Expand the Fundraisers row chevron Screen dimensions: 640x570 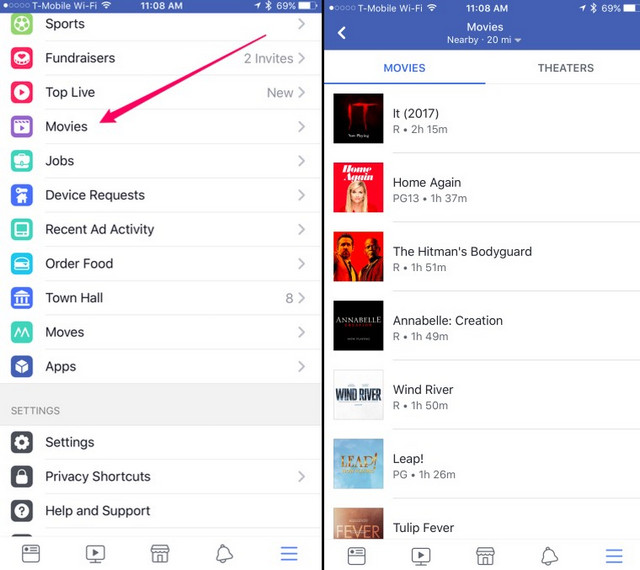301,58
